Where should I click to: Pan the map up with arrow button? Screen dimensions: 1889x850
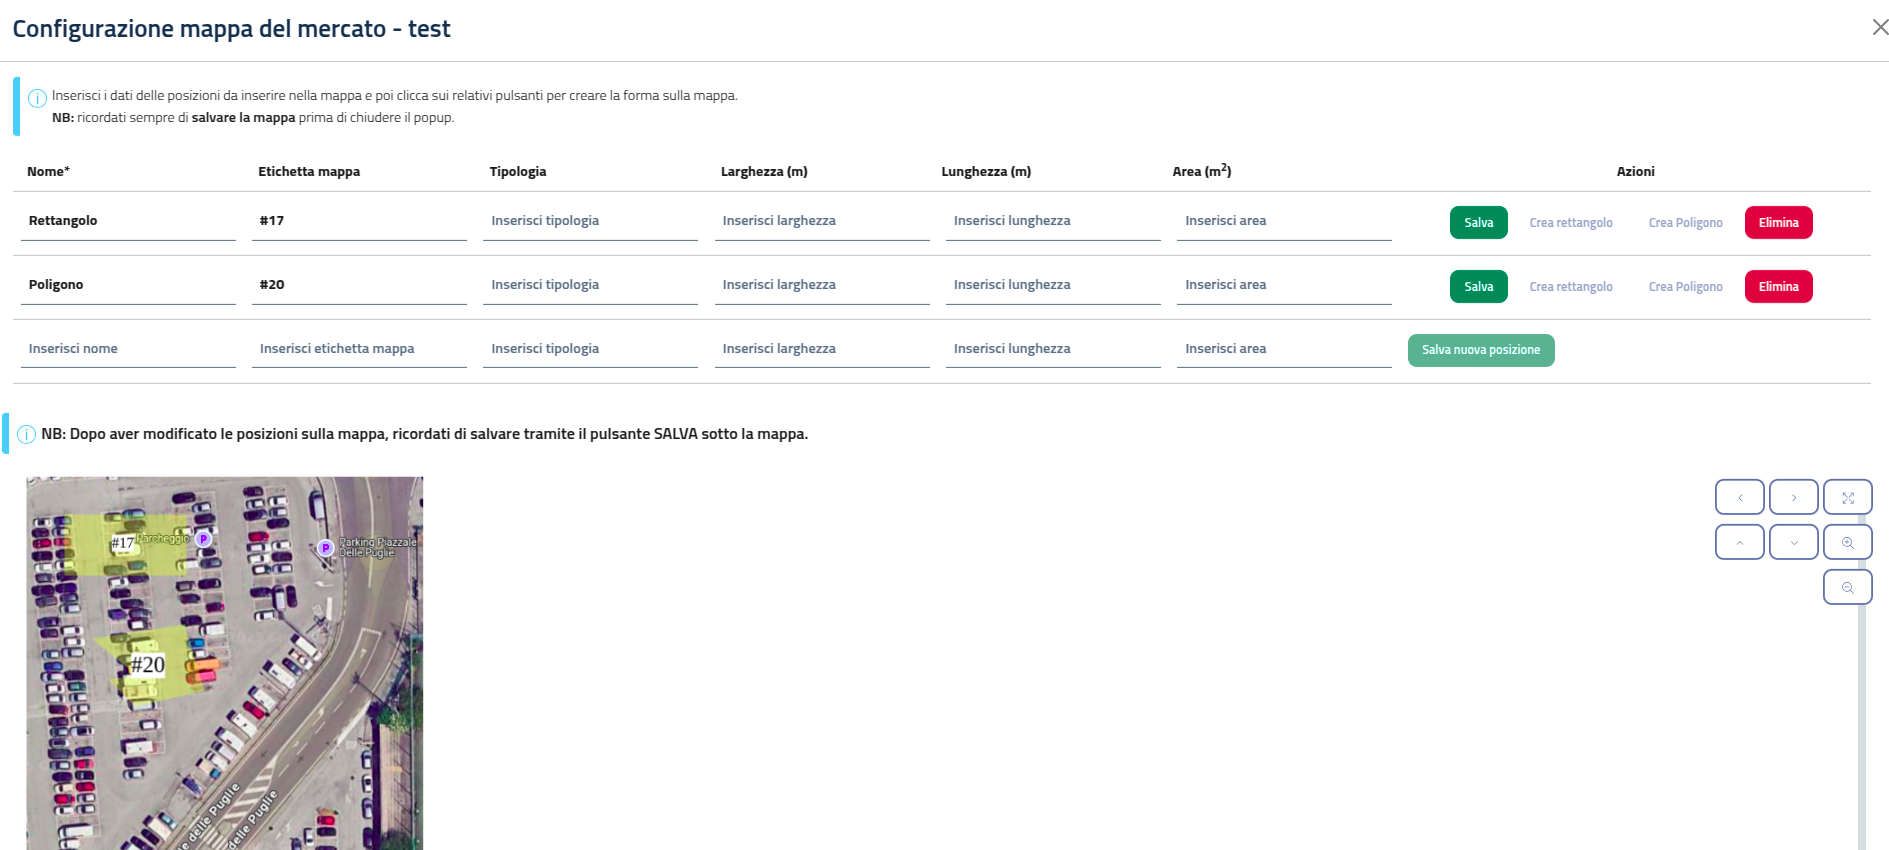[x=1739, y=542]
